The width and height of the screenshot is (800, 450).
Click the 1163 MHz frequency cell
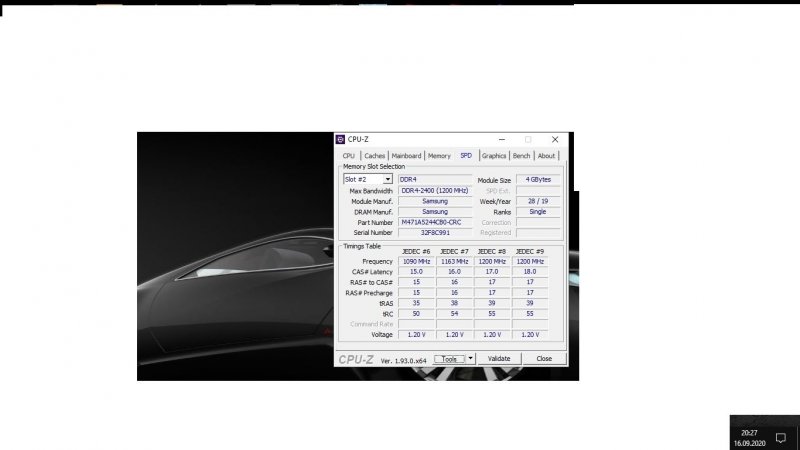tap(454, 261)
